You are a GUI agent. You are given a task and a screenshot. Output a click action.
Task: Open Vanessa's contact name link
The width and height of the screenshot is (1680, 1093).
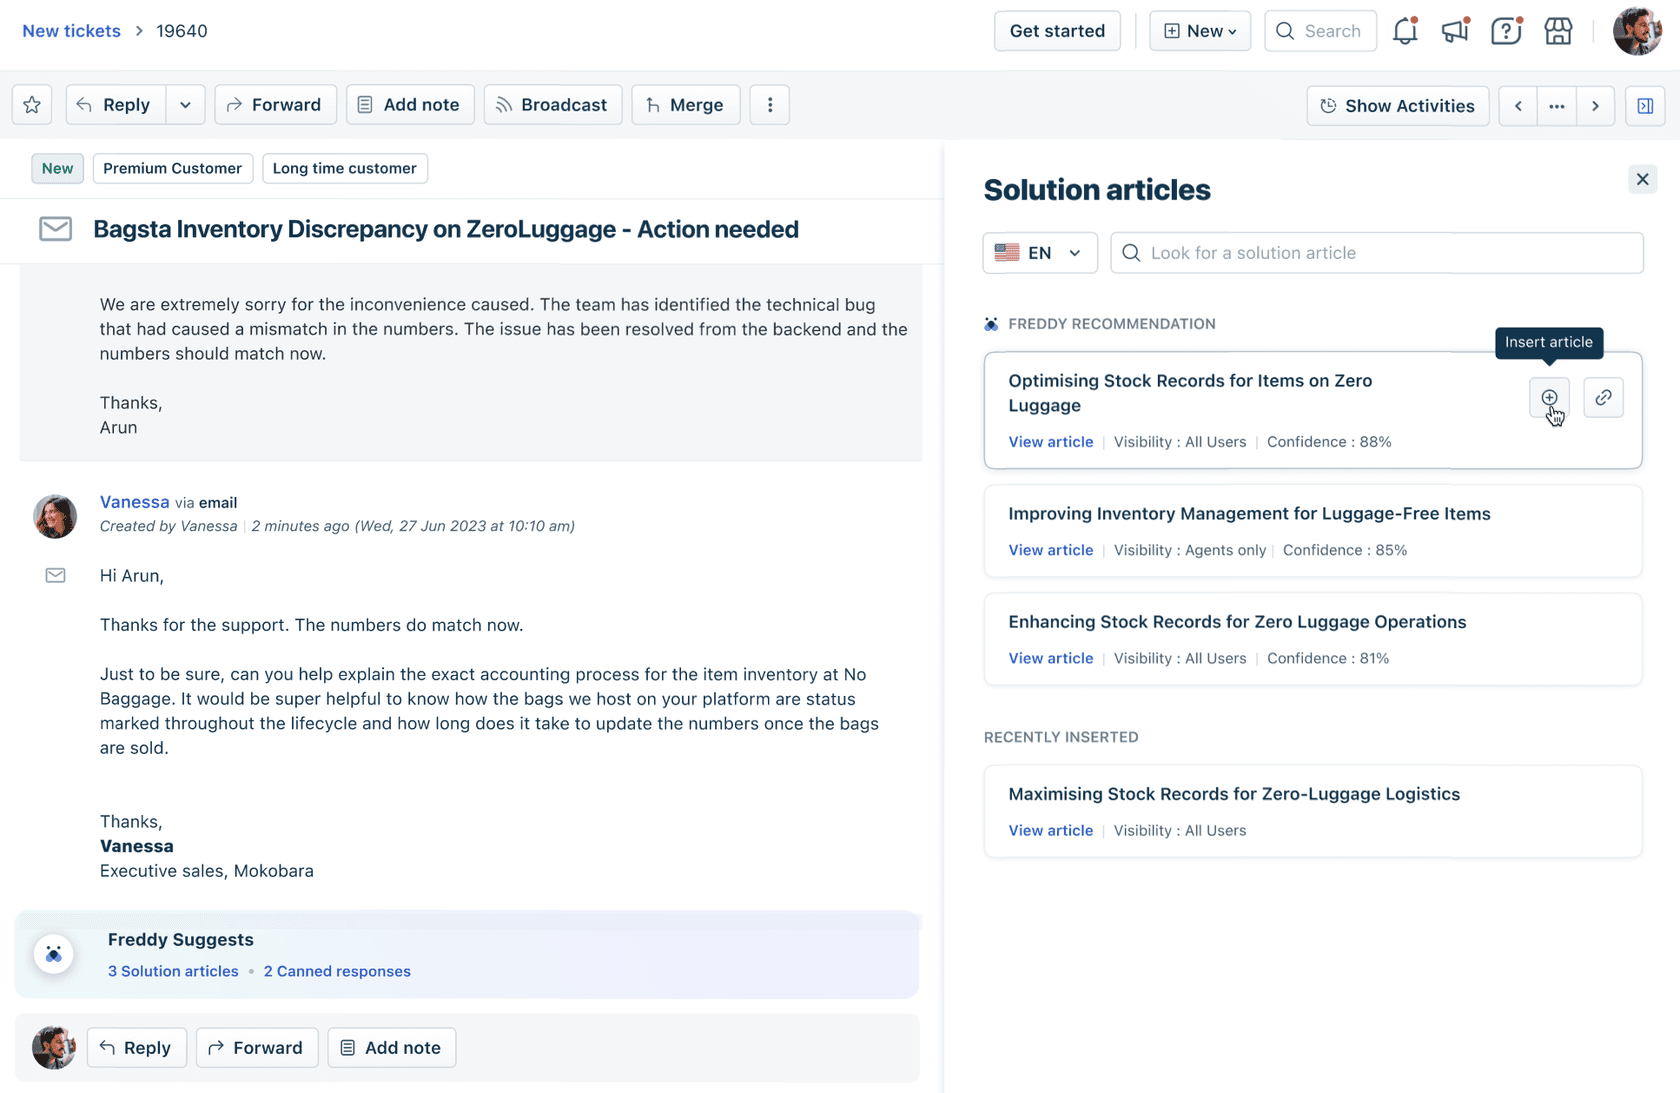(134, 502)
